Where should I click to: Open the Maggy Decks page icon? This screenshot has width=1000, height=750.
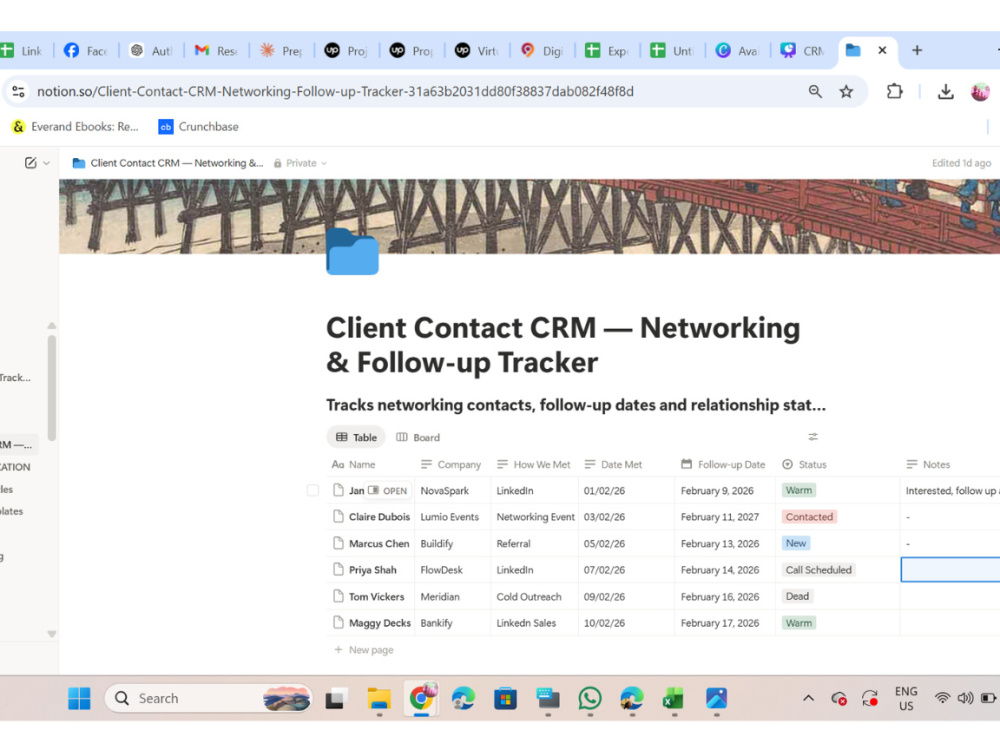pyautogui.click(x=339, y=622)
